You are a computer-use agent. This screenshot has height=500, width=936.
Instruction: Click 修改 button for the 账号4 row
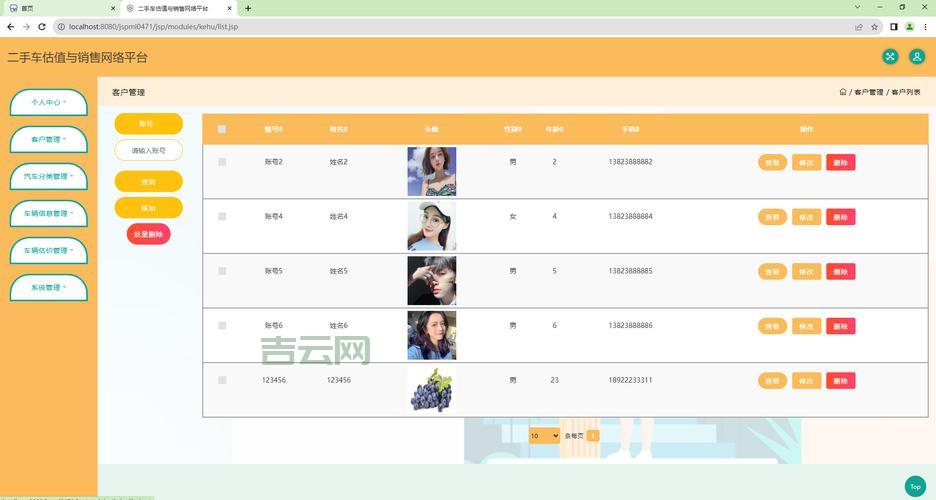point(806,217)
